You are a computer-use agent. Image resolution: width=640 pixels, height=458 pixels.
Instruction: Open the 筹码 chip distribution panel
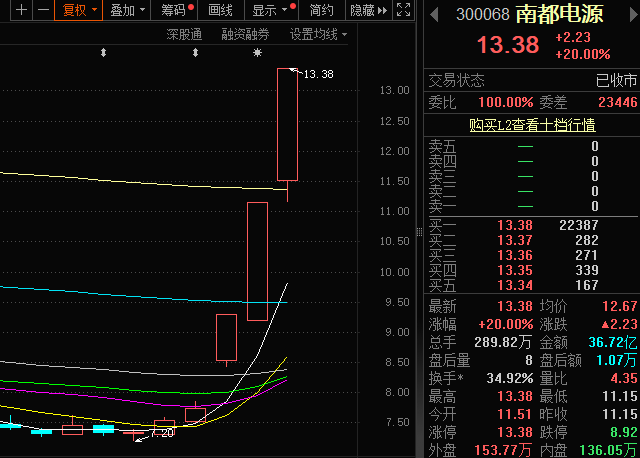click(174, 10)
